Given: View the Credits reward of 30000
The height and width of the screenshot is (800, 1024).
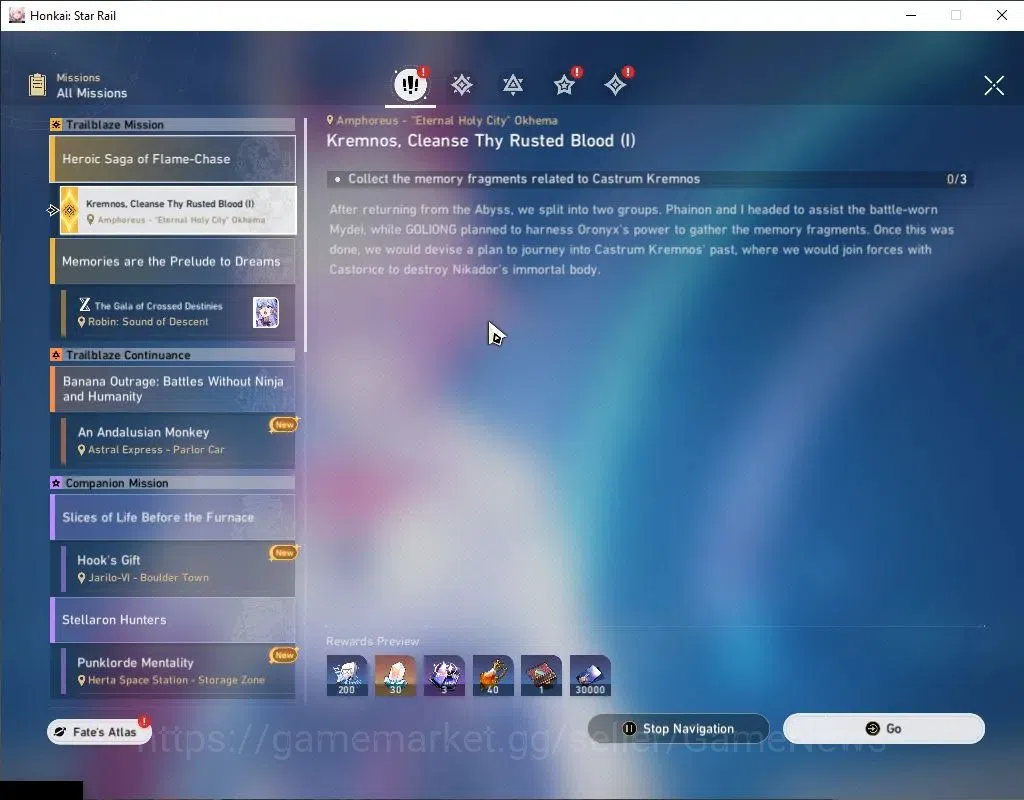Looking at the screenshot, I should (590, 676).
